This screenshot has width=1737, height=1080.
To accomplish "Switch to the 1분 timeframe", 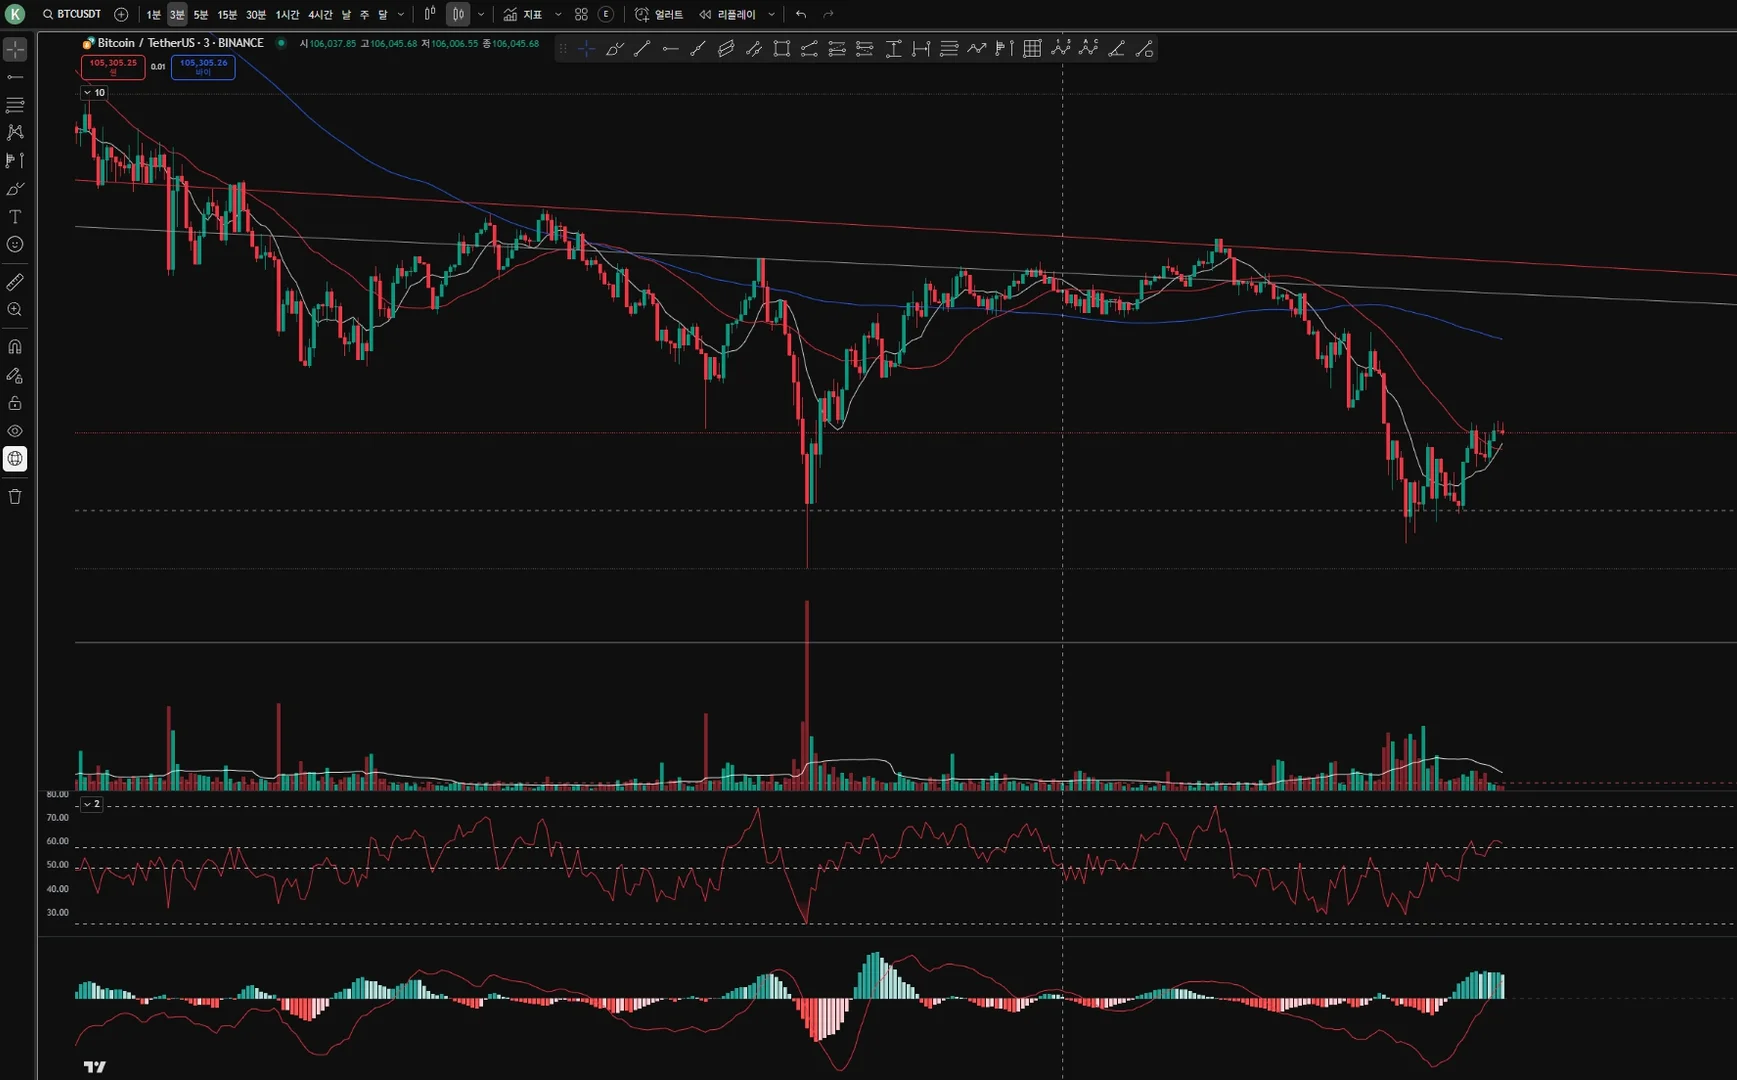I will 153,14.
